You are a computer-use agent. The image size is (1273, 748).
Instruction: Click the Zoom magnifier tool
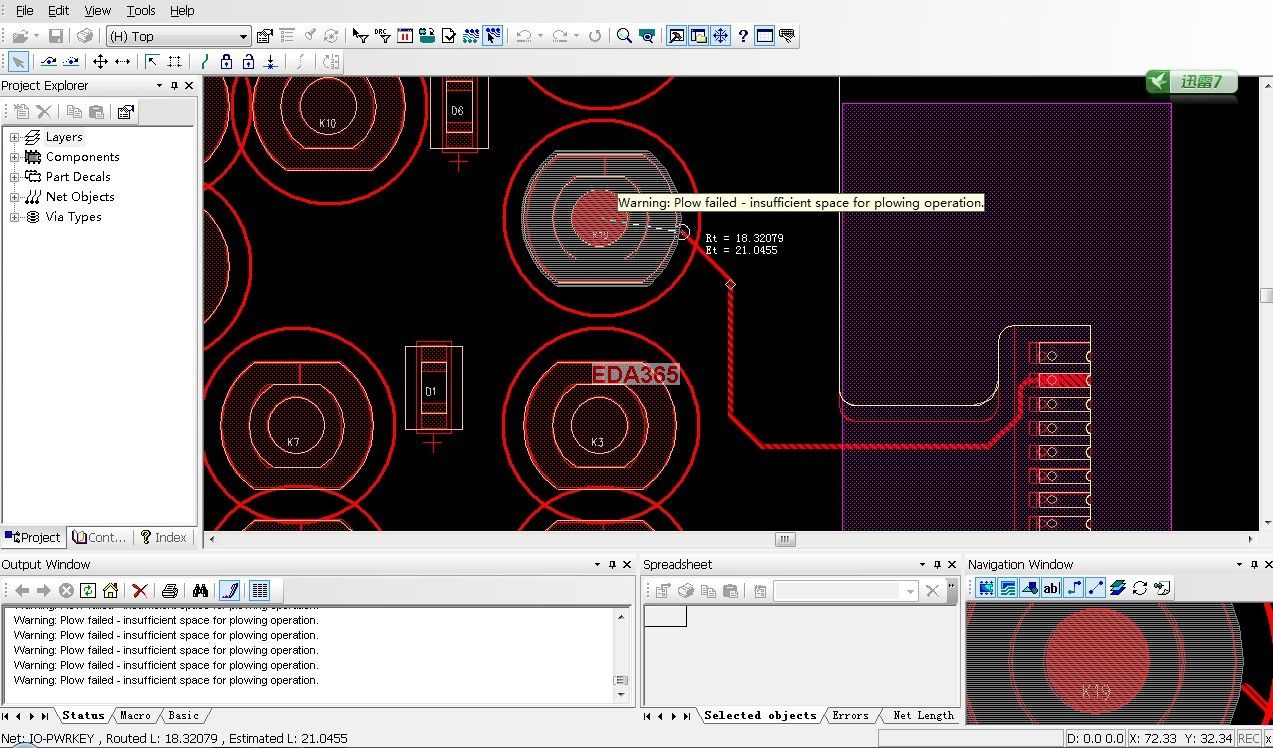coord(624,36)
